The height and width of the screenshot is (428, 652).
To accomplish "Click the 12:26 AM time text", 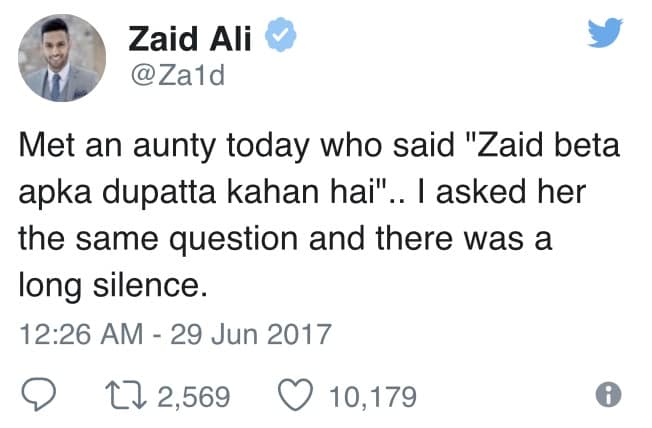I will (x=81, y=334).
